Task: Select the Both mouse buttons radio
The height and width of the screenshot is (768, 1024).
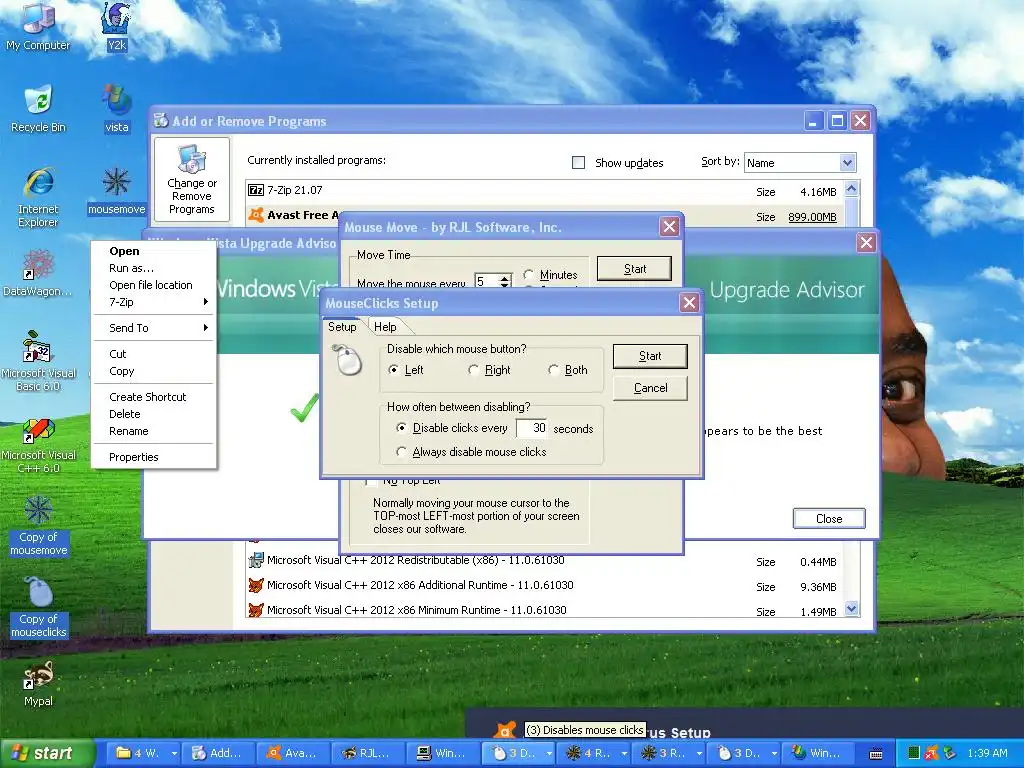Action: [x=554, y=370]
